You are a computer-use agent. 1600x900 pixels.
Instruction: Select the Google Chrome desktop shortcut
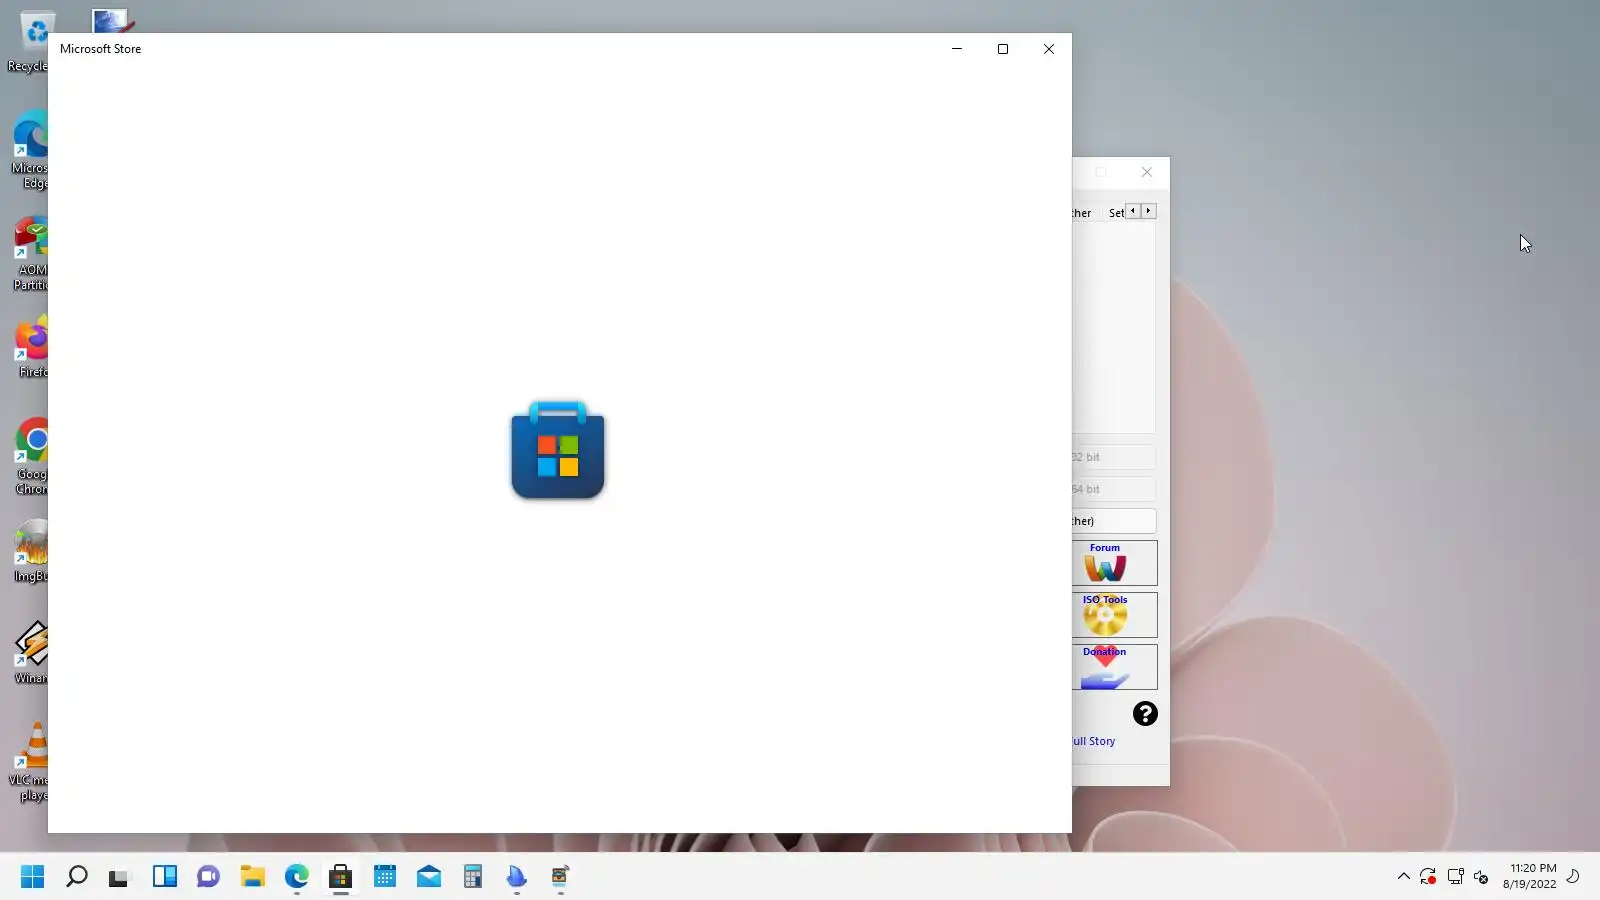click(30, 457)
